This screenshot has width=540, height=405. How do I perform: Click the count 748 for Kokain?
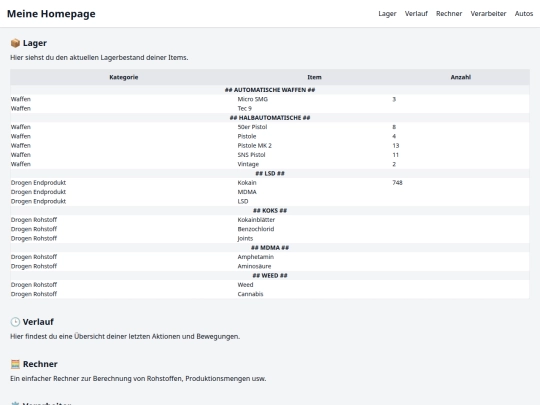[397, 183]
